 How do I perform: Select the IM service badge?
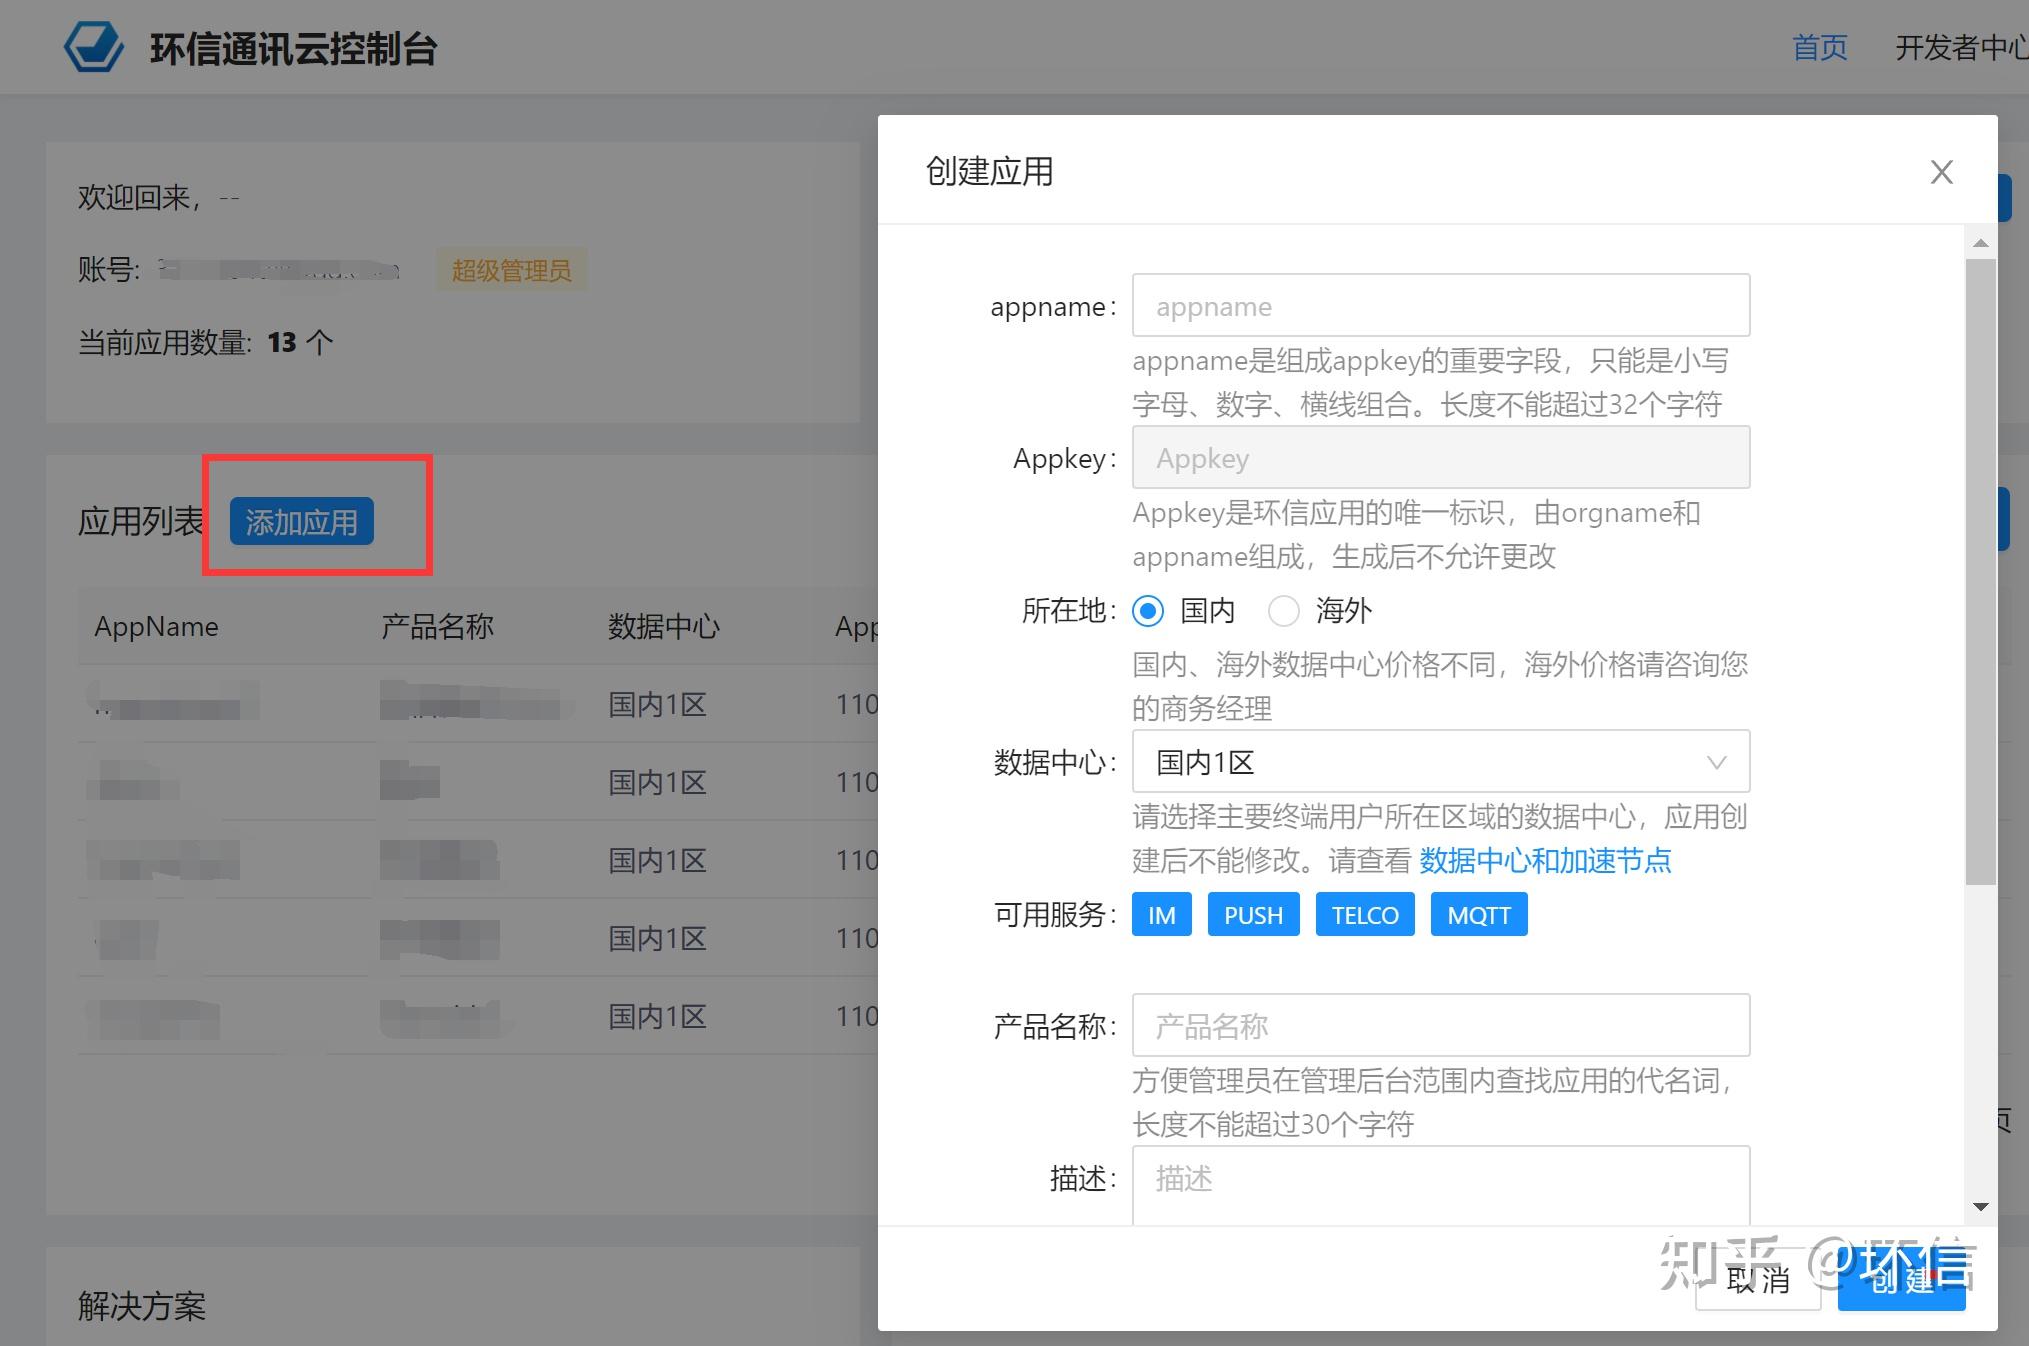pyautogui.click(x=1160, y=913)
